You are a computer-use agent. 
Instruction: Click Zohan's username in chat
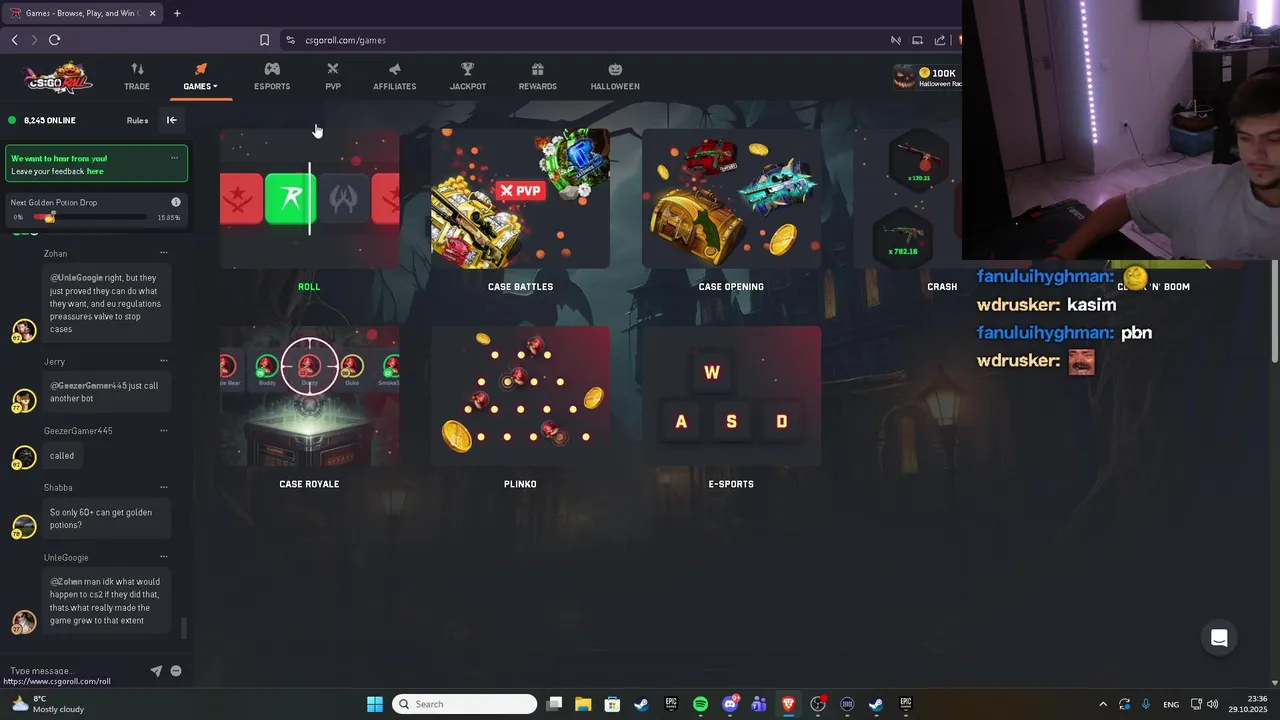click(x=56, y=254)
